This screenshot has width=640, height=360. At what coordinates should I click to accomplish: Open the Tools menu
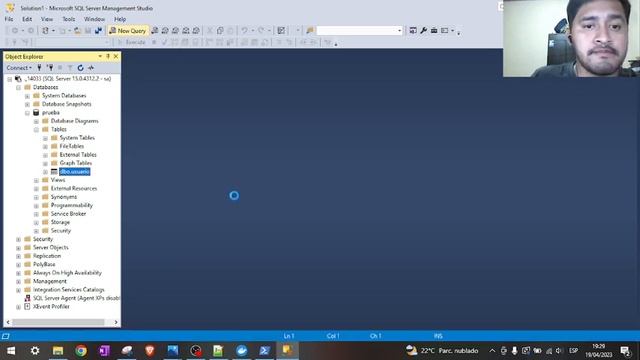point(69,19)
